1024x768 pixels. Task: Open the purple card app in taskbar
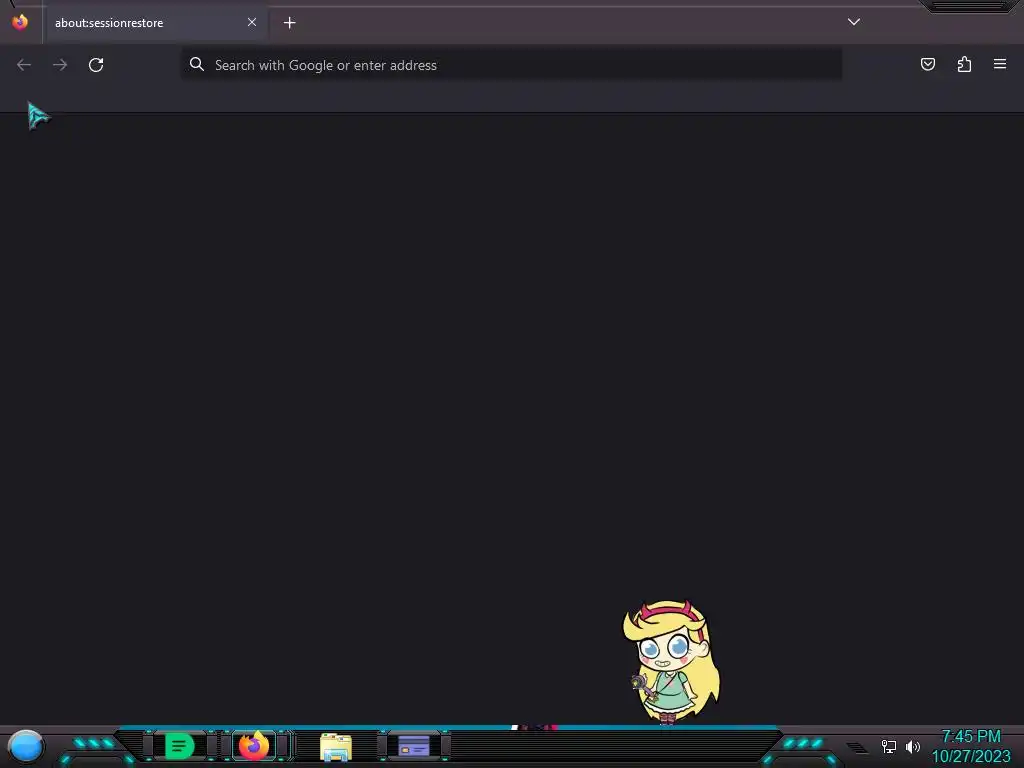[x=413, y=745]
